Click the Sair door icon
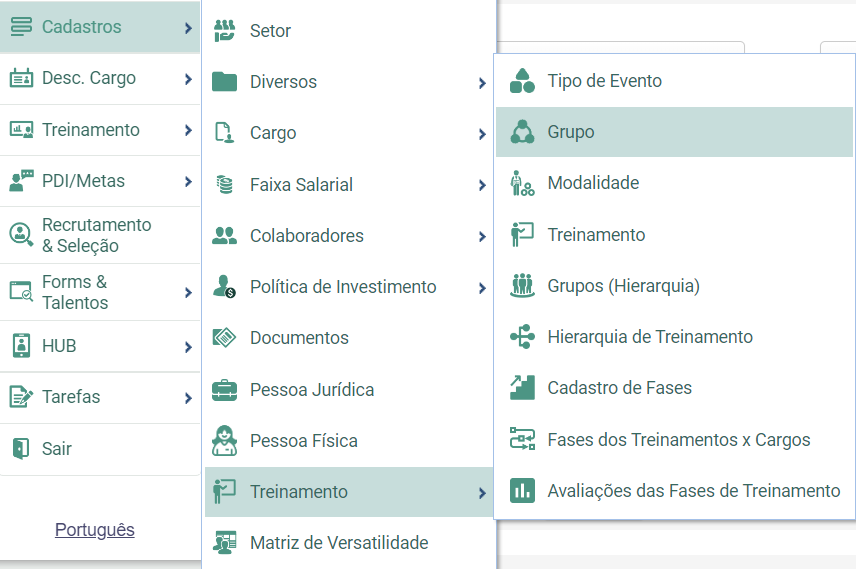 pyautogui.click(x=21, y=448)
